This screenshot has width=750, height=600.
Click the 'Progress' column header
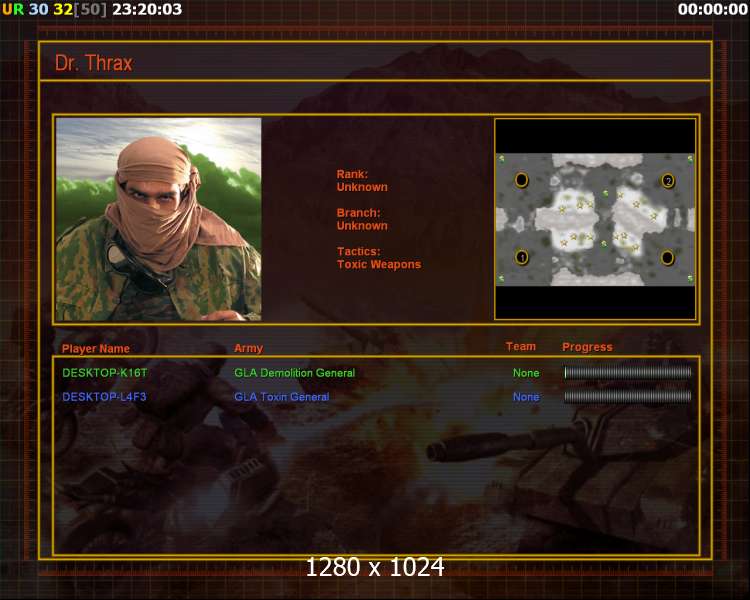(587, 347)
